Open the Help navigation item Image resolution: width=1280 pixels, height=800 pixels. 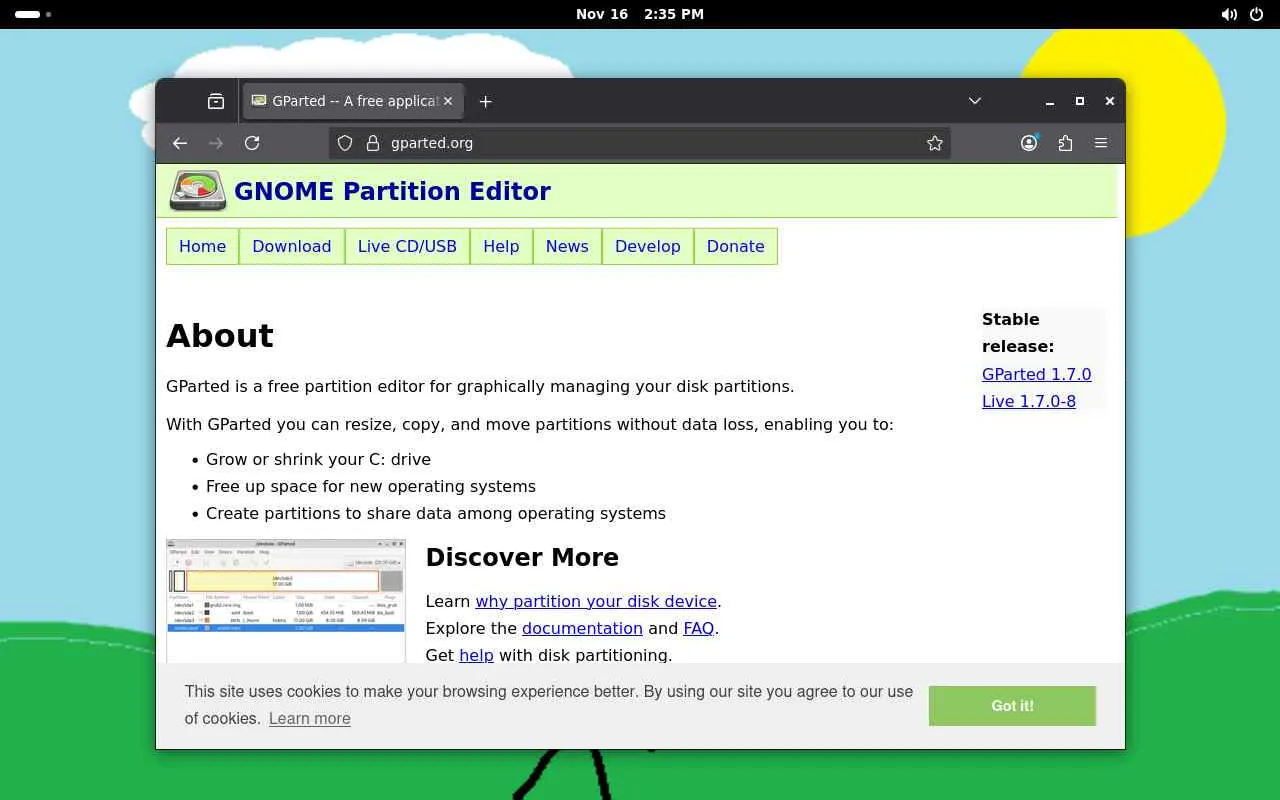coord(501,246)
